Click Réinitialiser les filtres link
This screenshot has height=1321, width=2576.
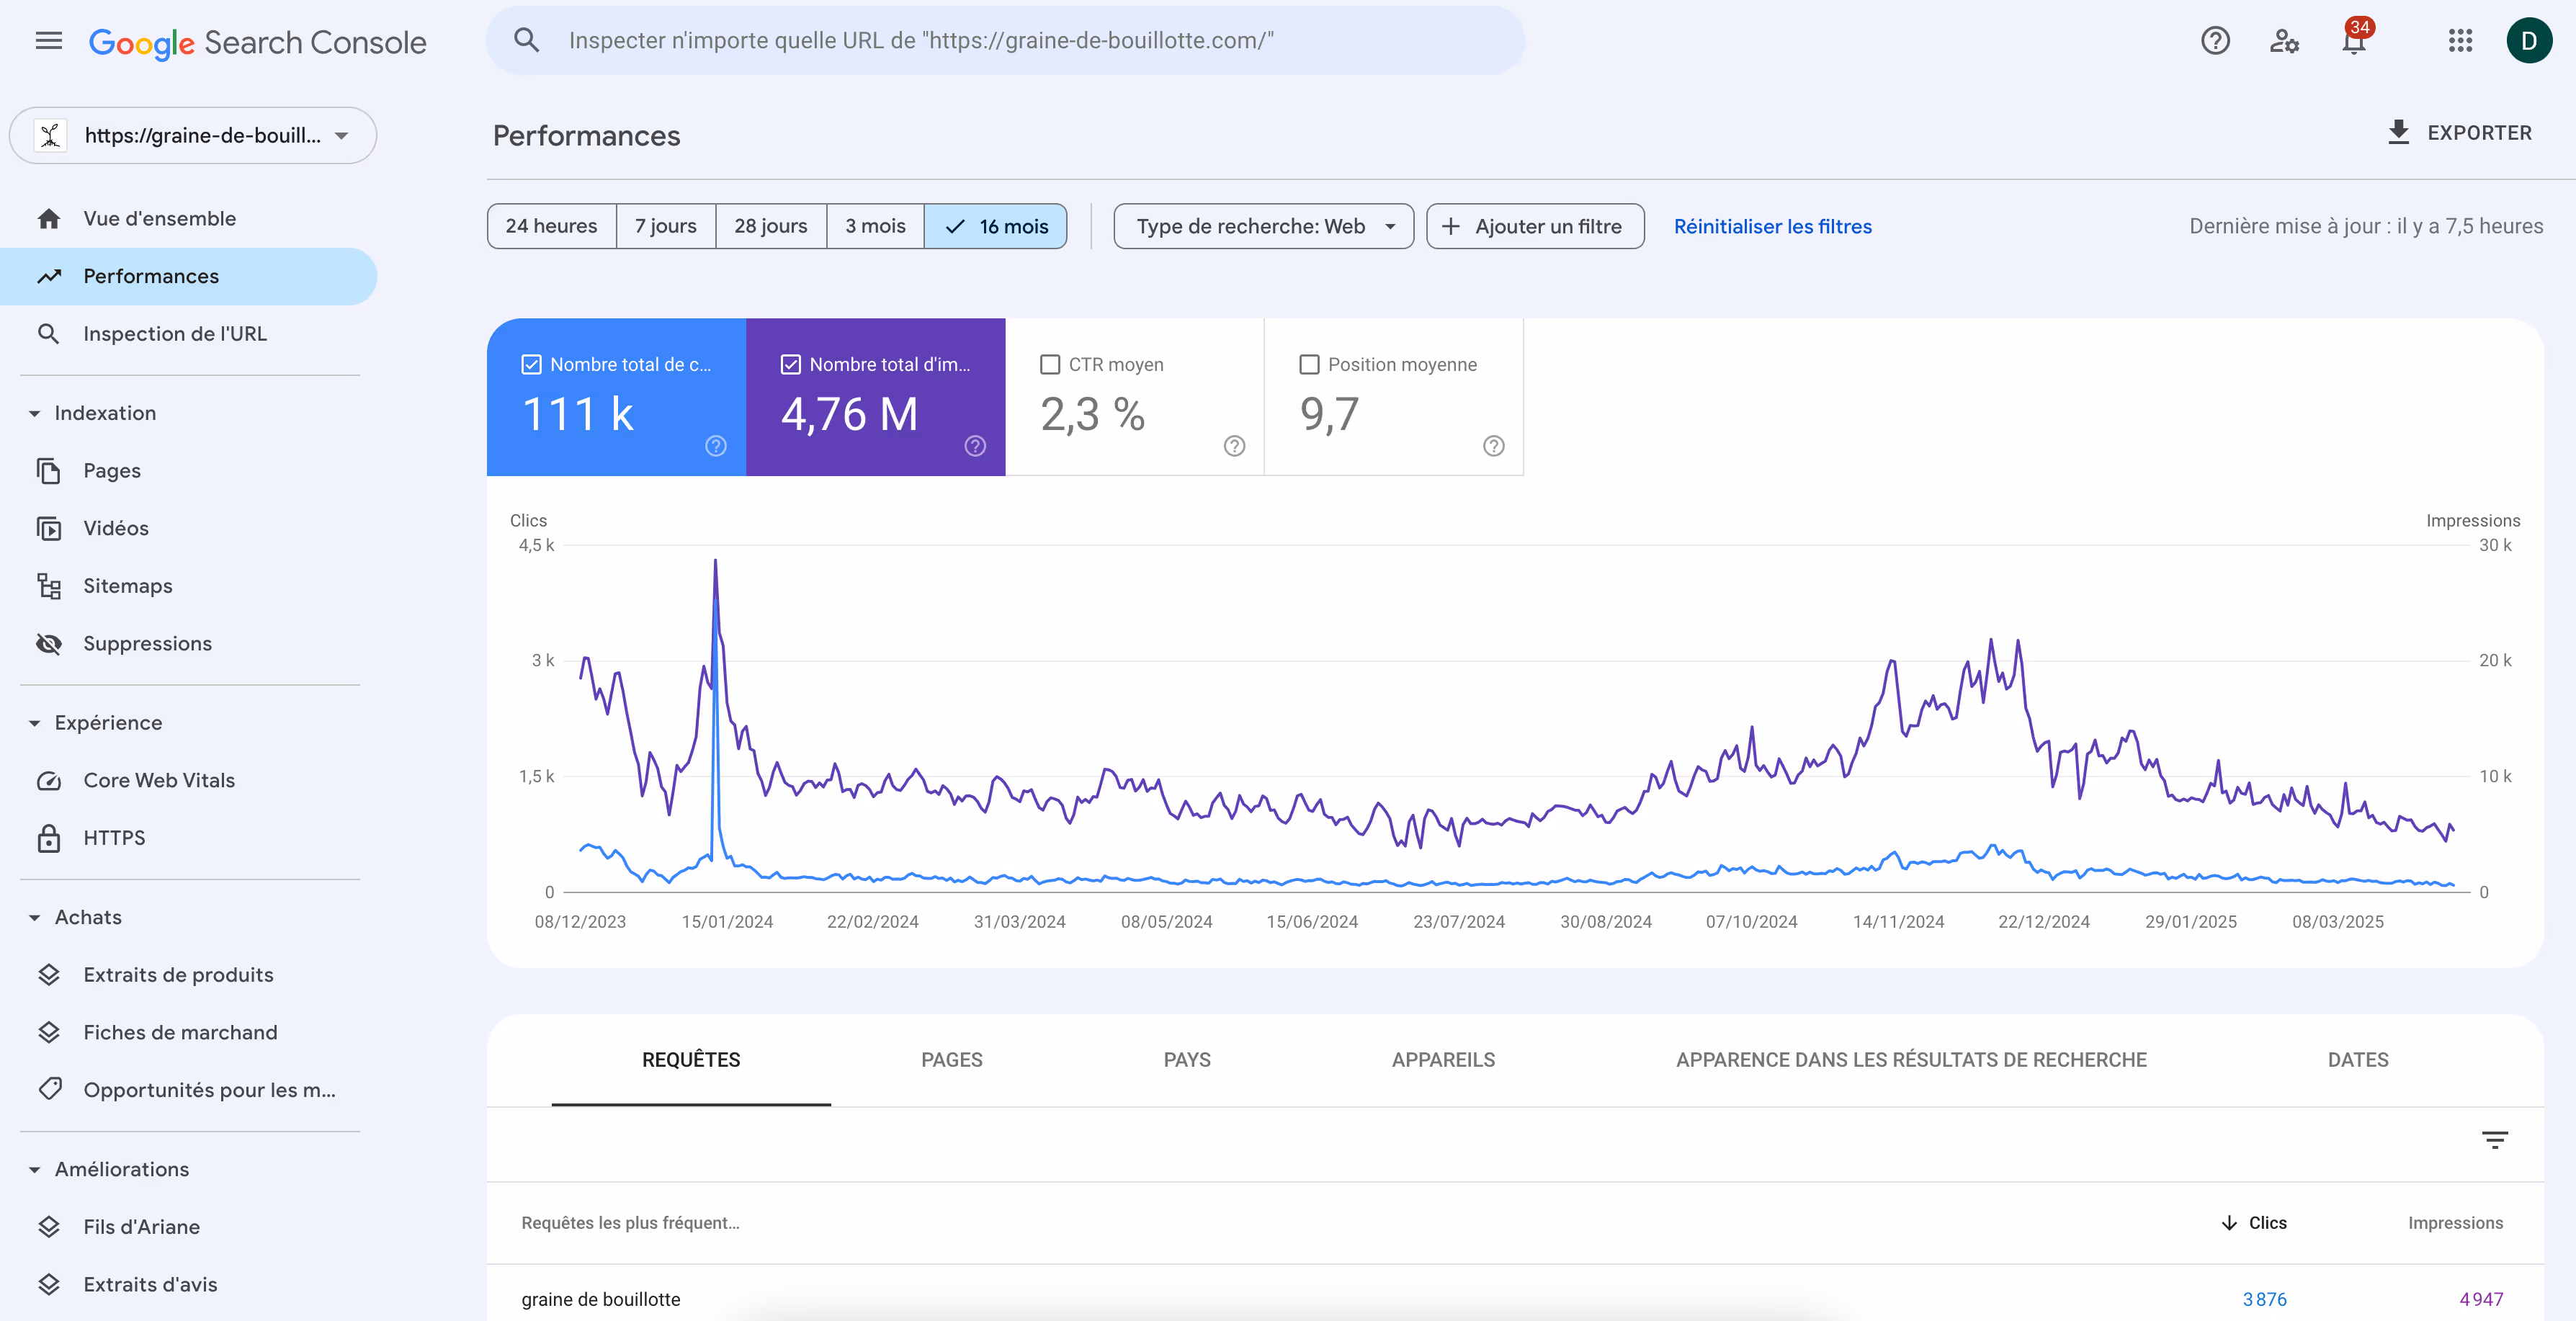coord(1772,227)
